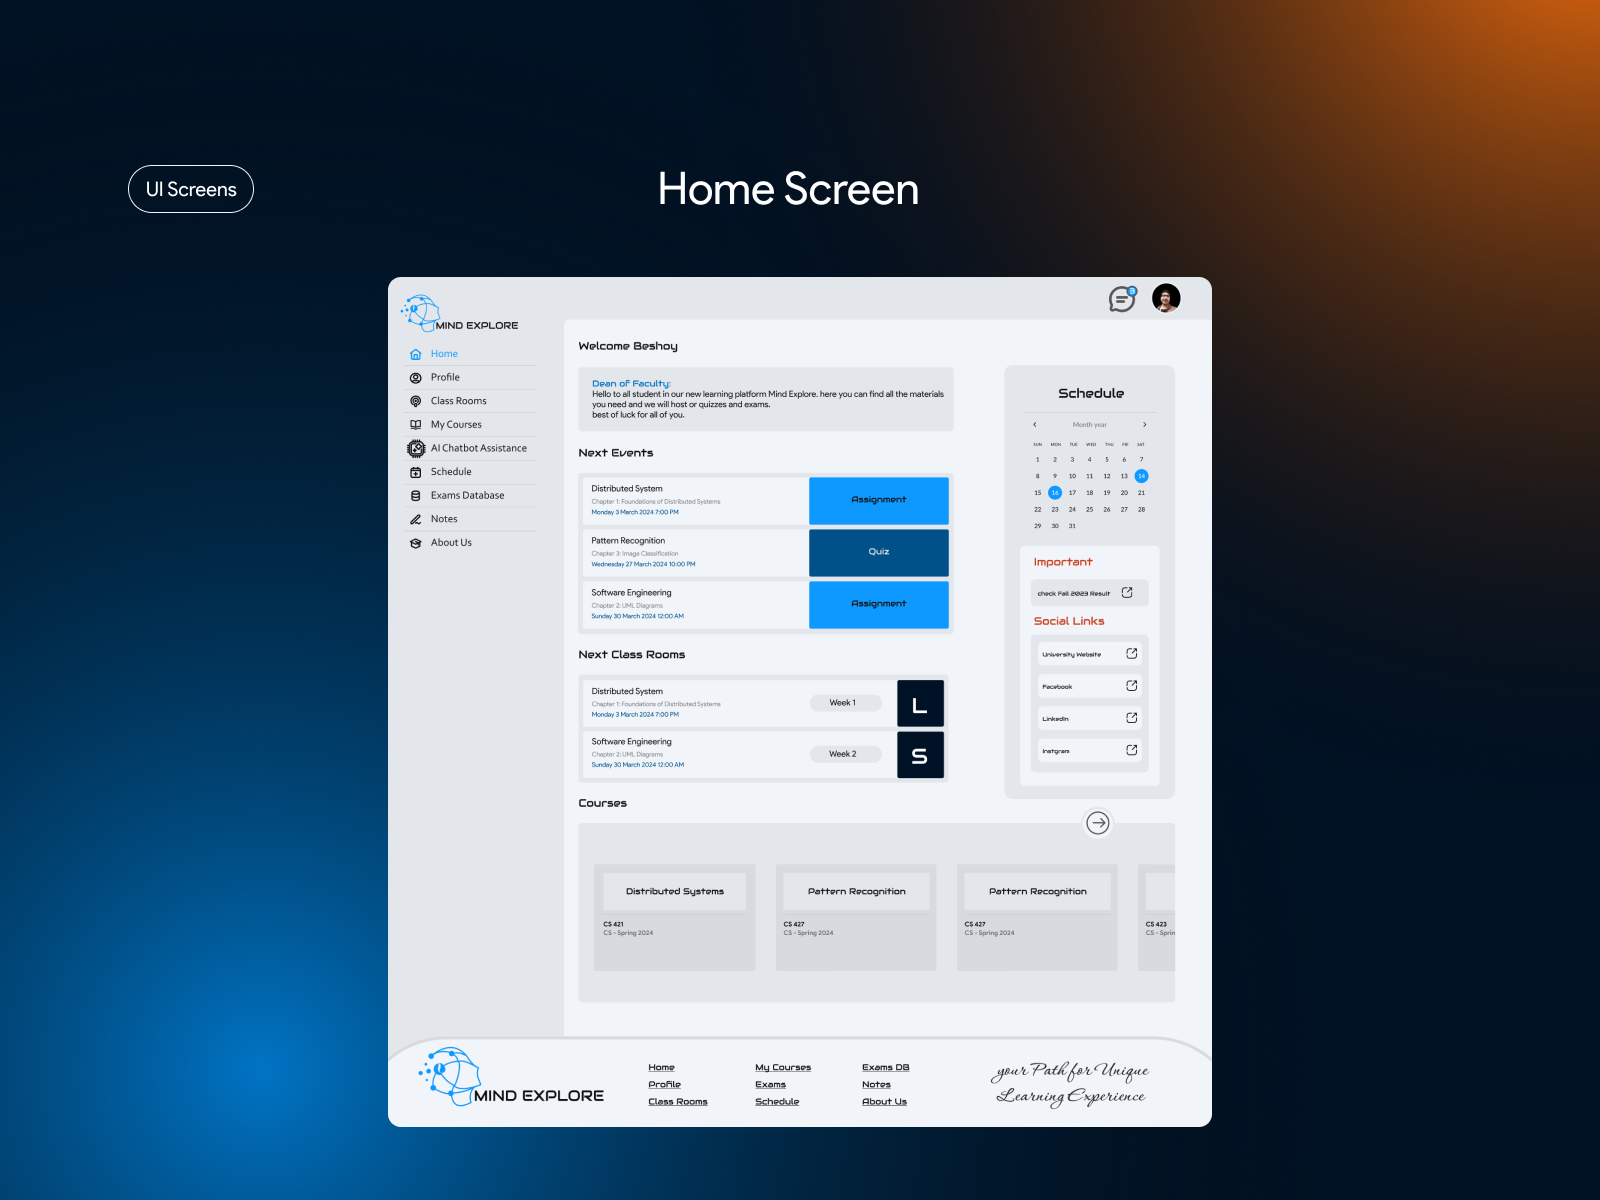Select Notes from the sidebar menu
Screen dimensions: 1600x1200
click(444, 519)
